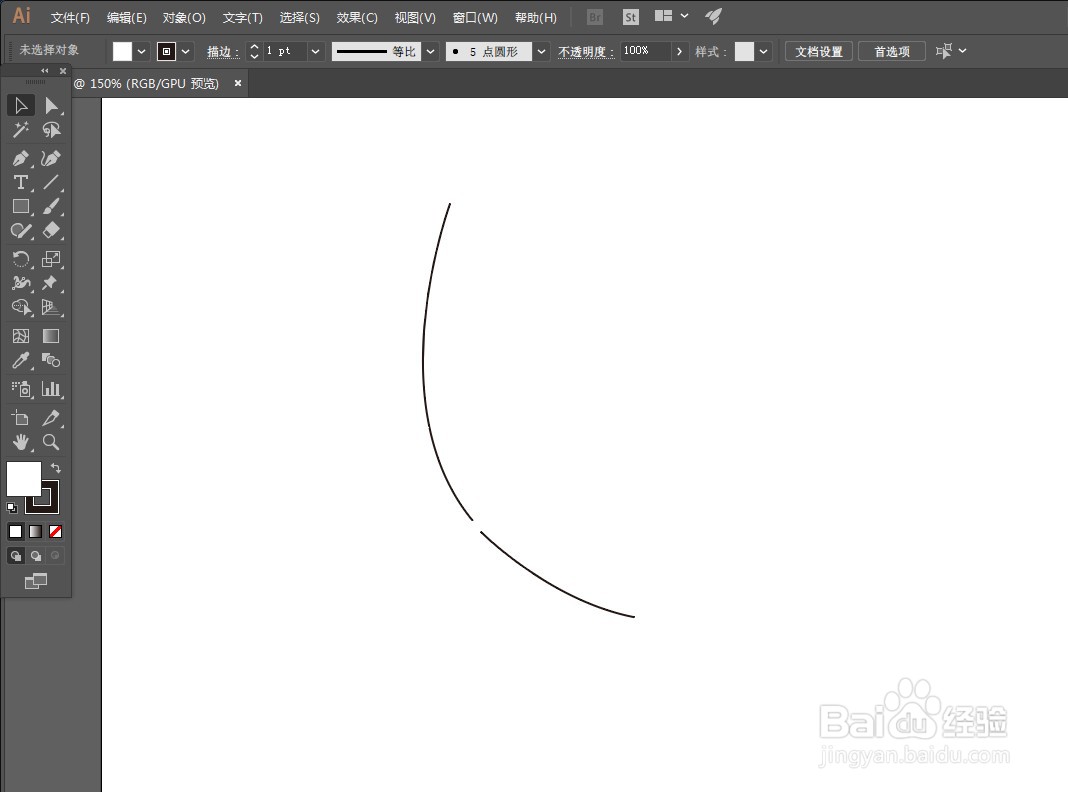Viewport: 1068px width, 792px height.
Task: Open the 文字(T) menu
Action: coord(242,18)
